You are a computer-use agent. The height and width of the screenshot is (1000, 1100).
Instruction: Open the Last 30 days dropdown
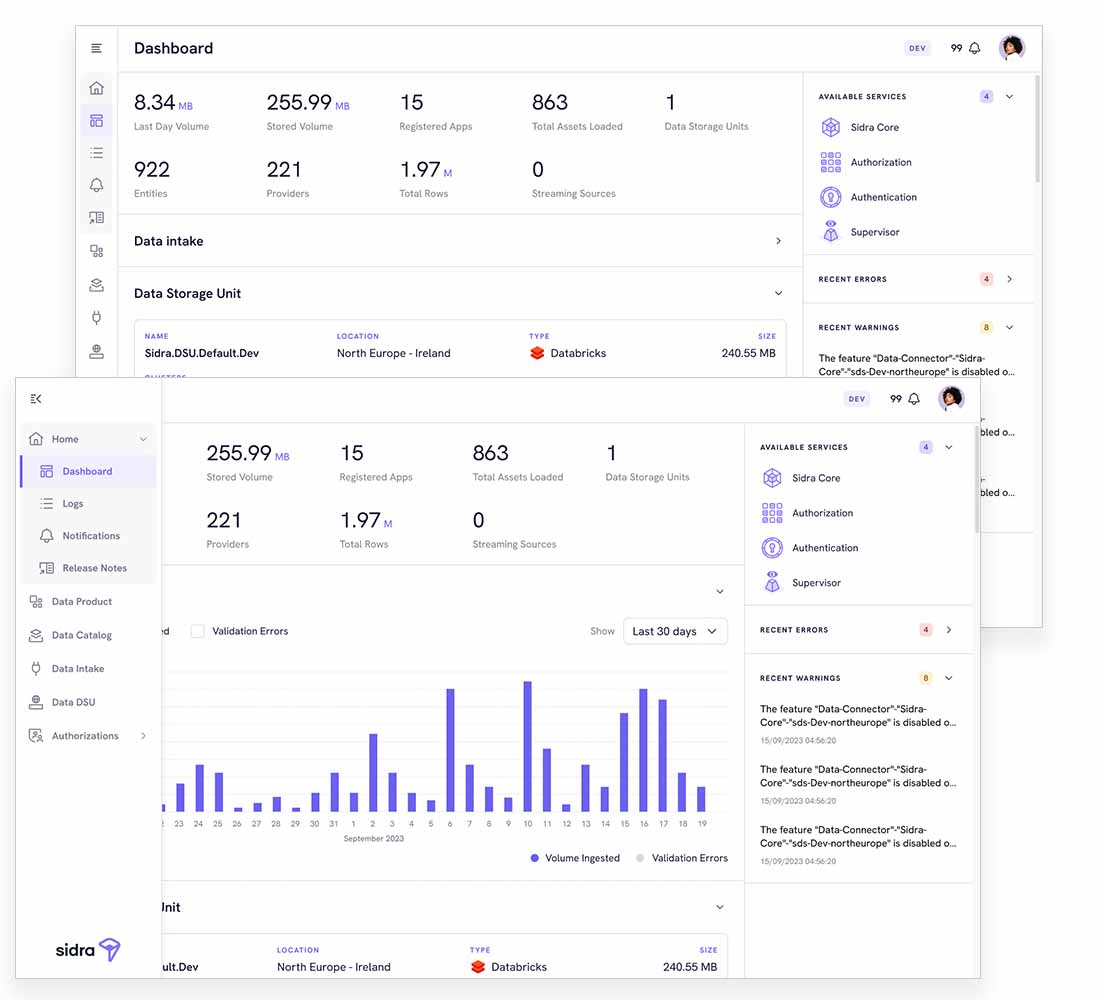675,631
